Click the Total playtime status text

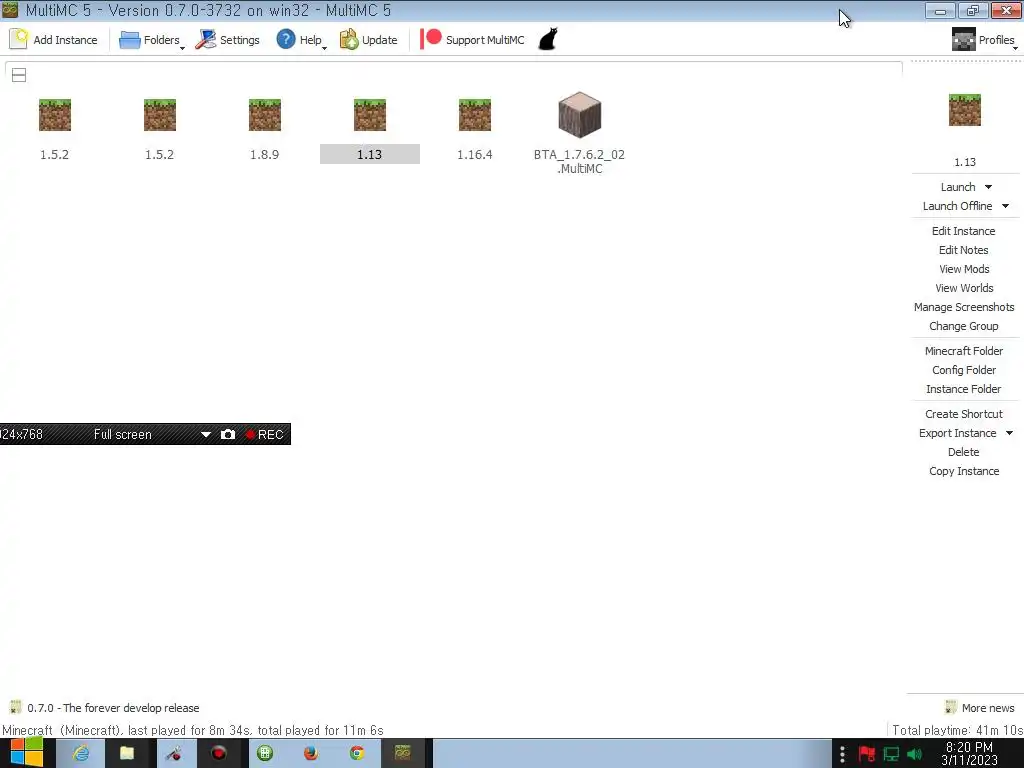point(957,730)
